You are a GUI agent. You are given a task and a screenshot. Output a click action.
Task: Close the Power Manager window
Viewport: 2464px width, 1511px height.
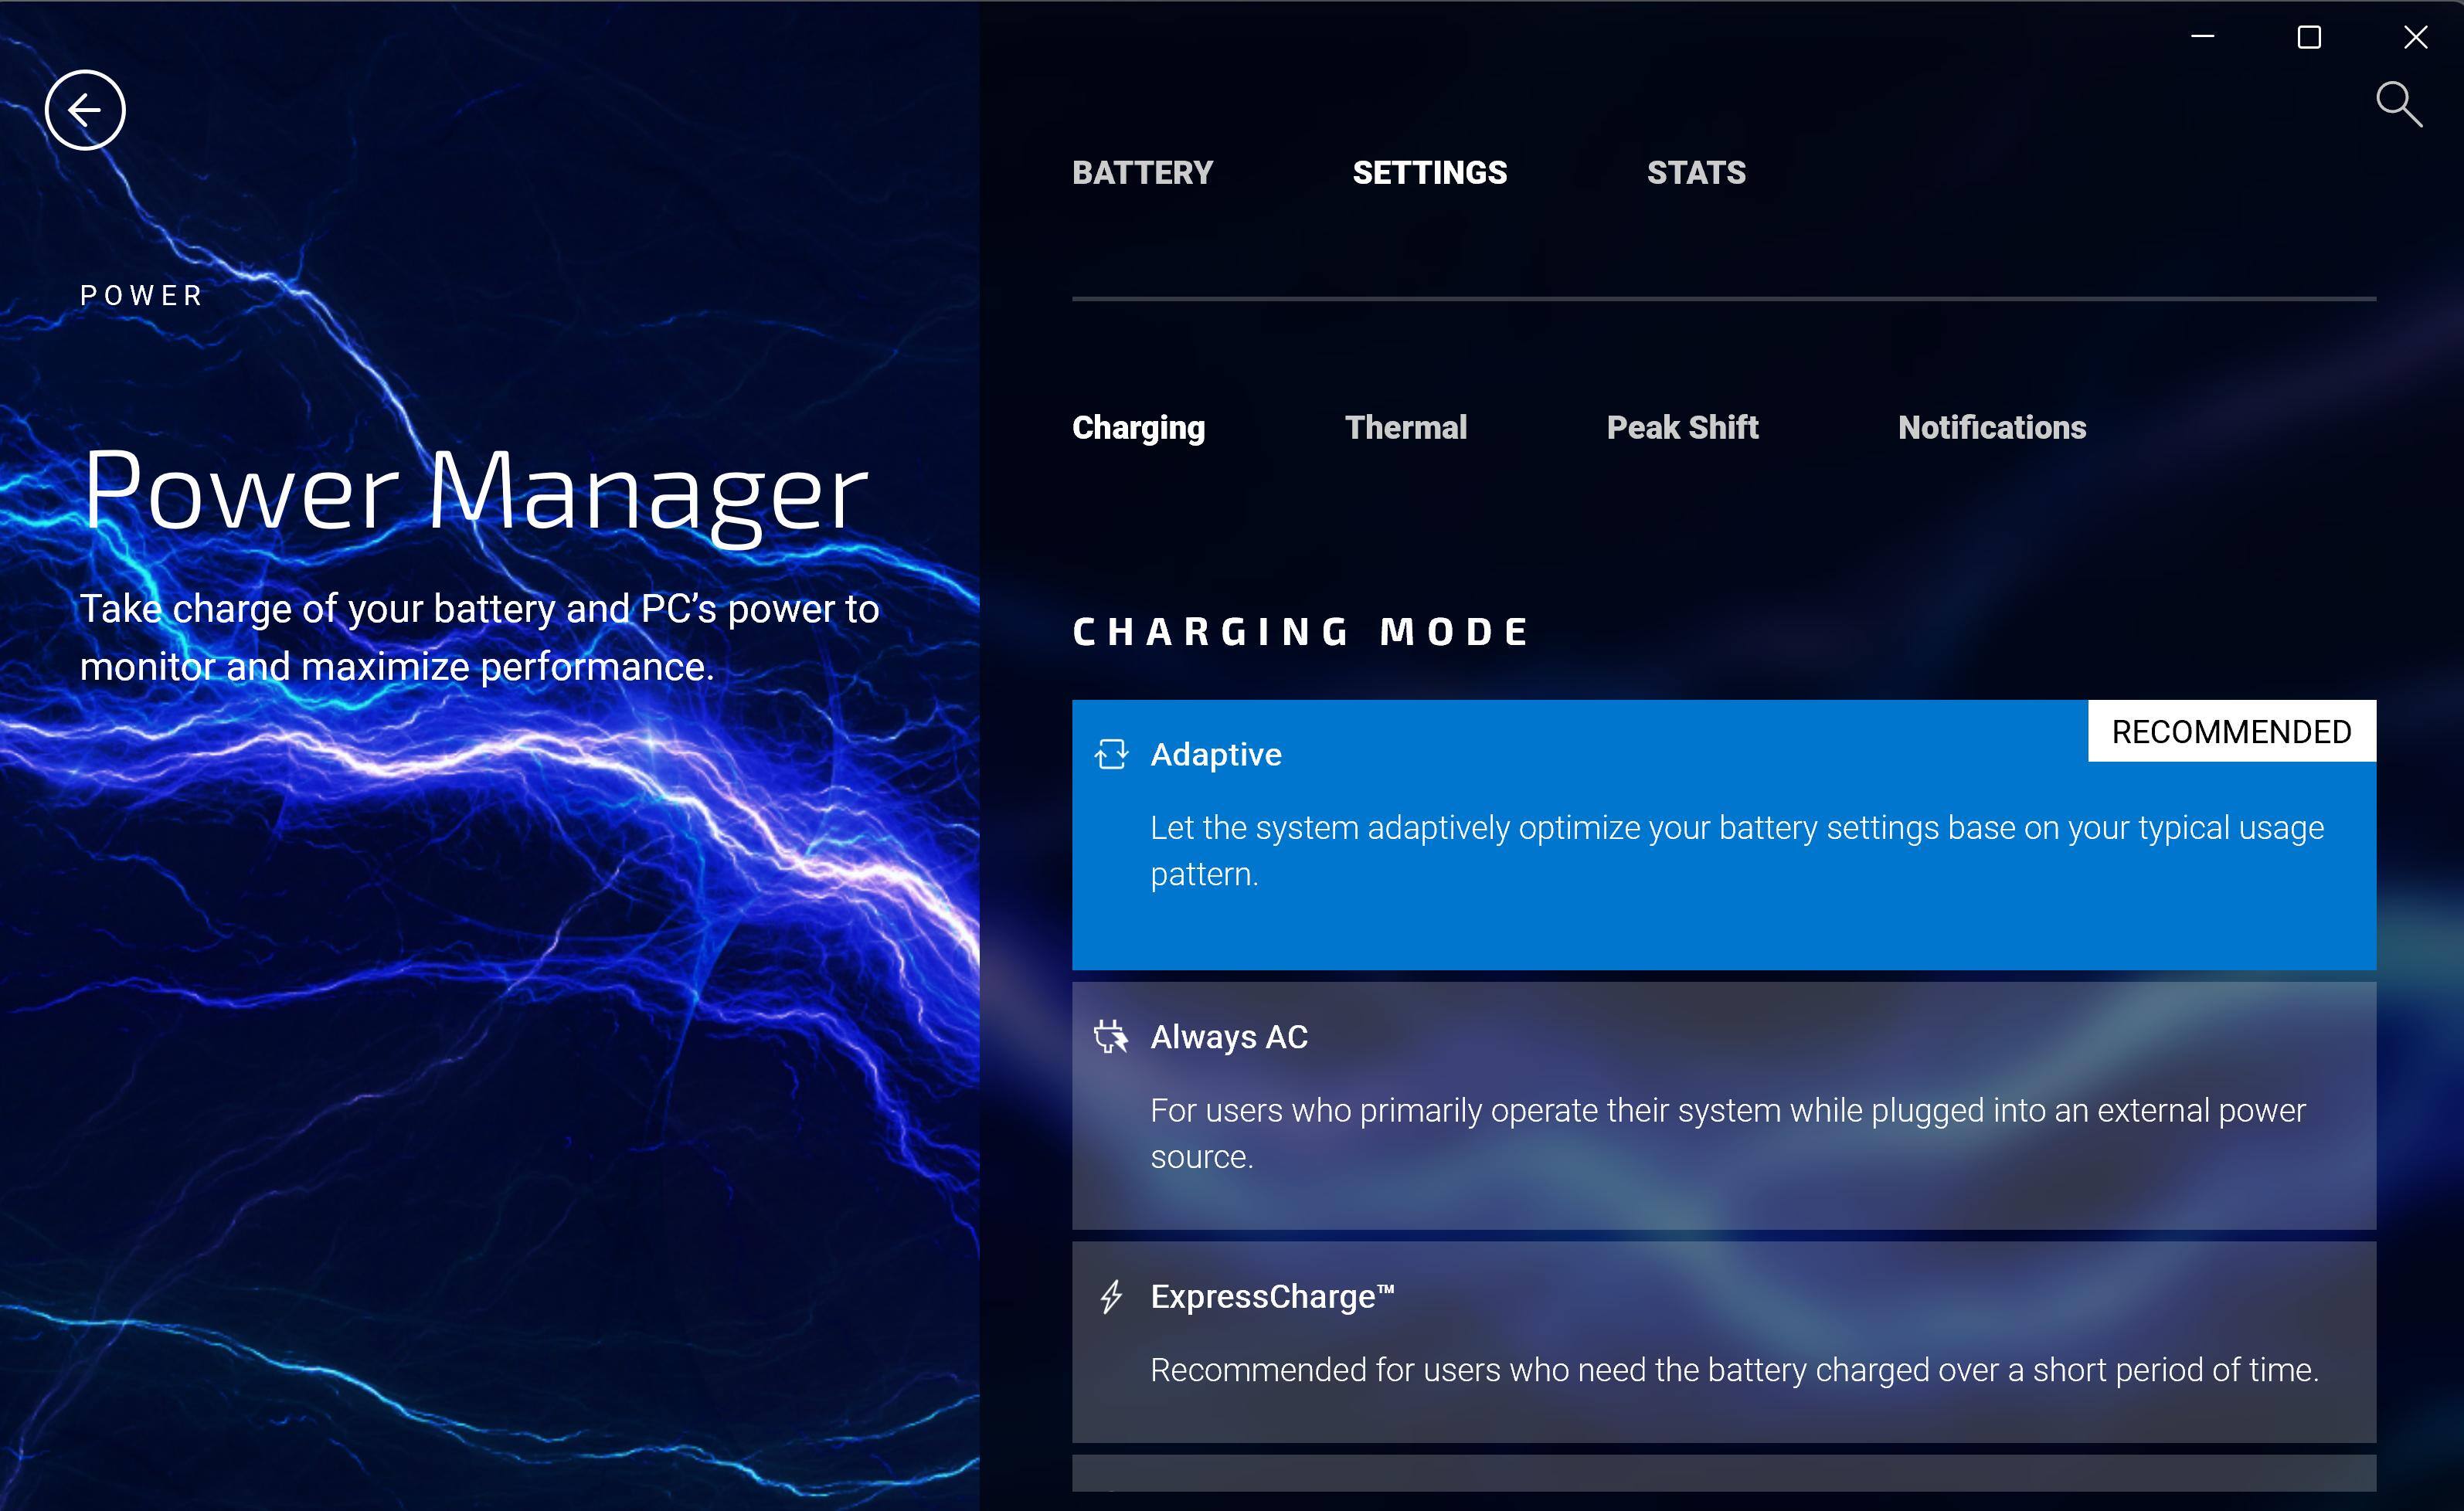tap(2415, 37)
